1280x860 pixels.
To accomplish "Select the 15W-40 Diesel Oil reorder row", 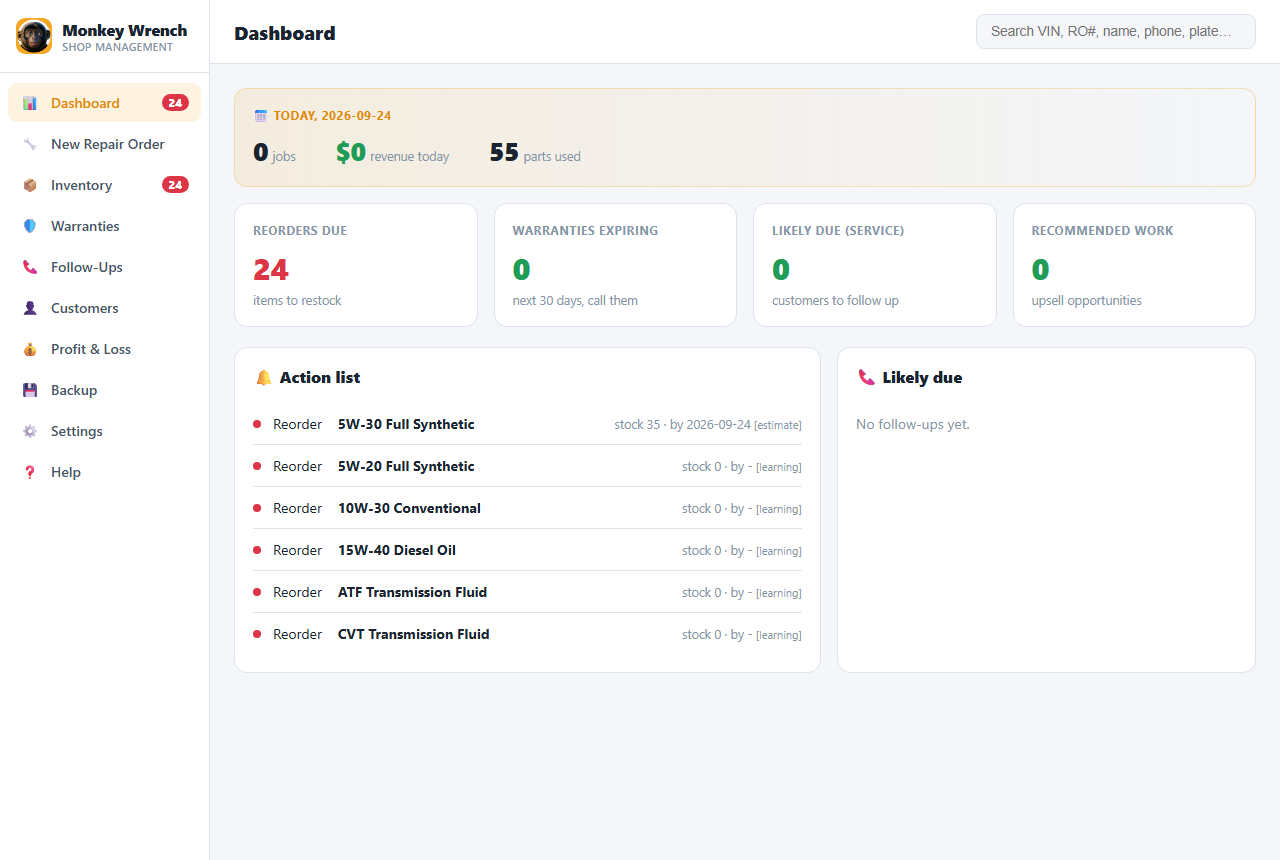I will (527, 550).
